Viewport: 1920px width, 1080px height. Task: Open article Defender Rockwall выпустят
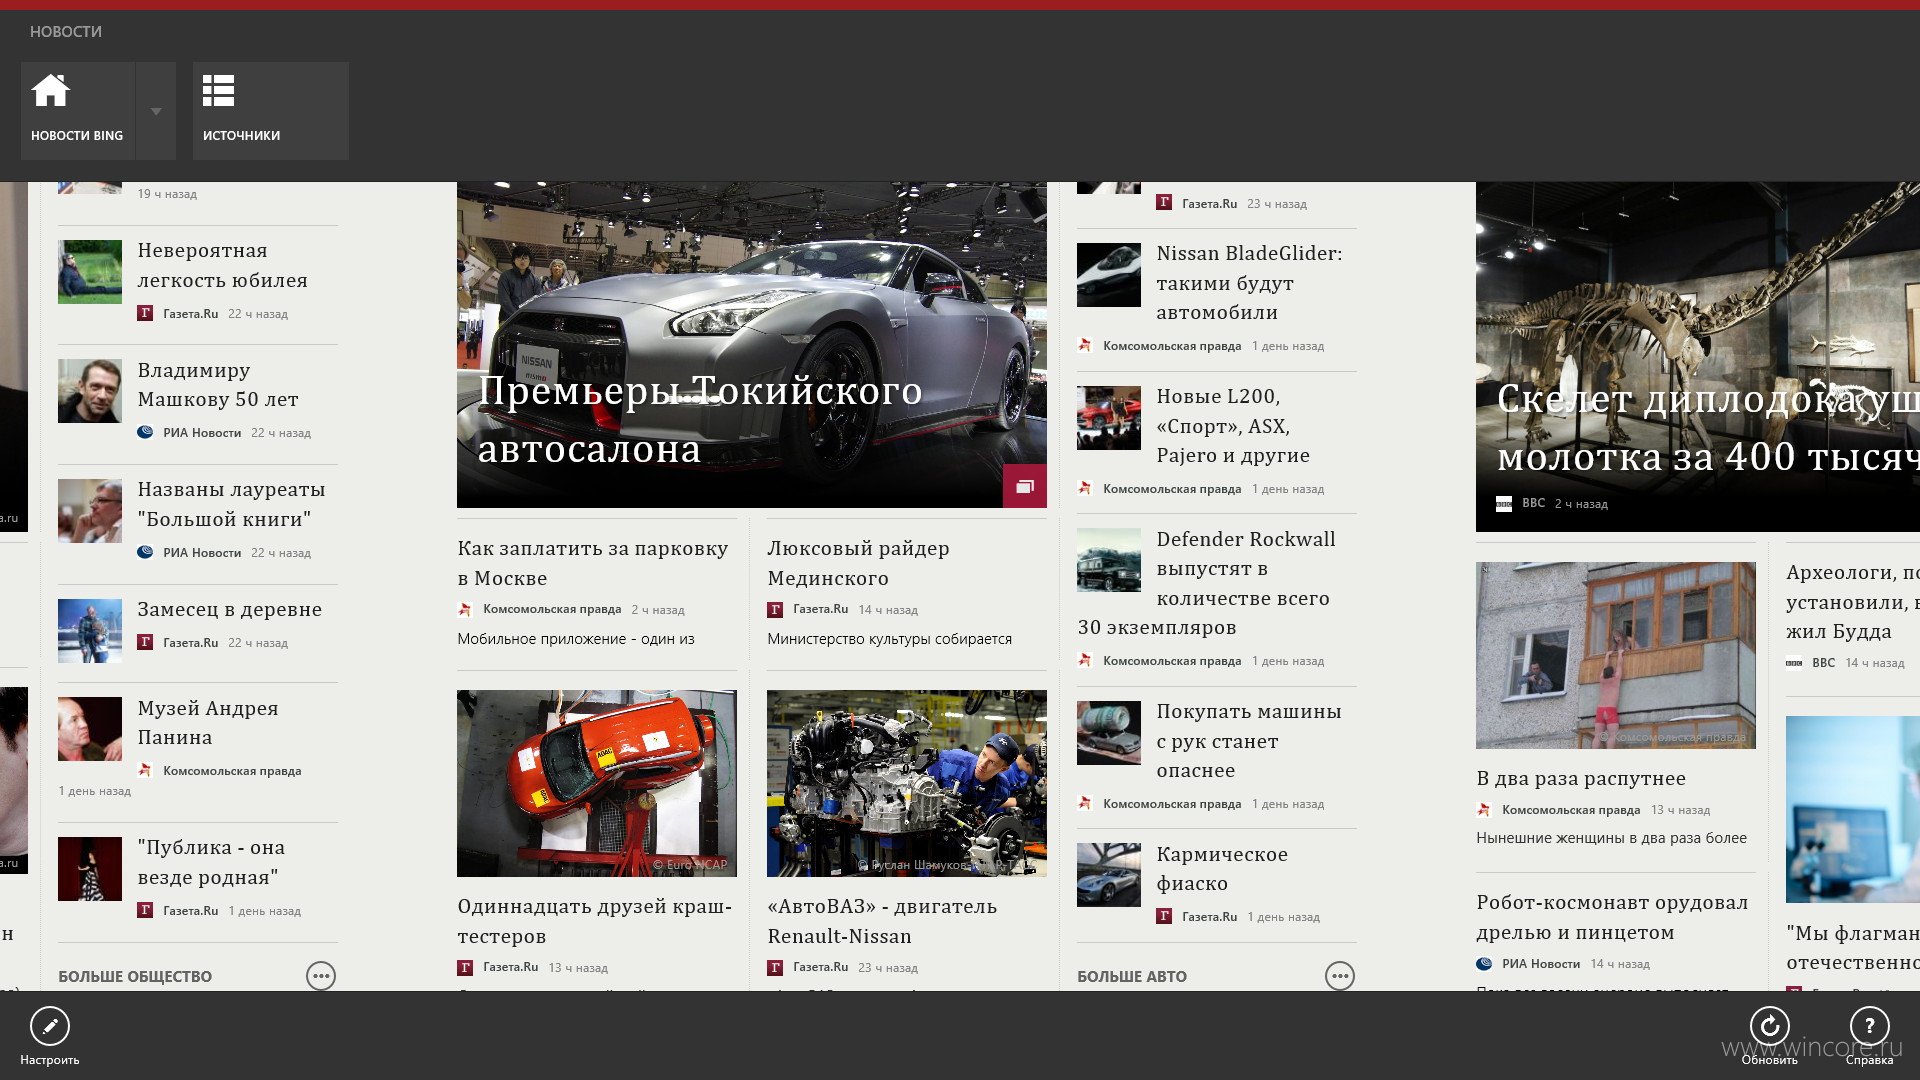click(x=1206, y=583)
